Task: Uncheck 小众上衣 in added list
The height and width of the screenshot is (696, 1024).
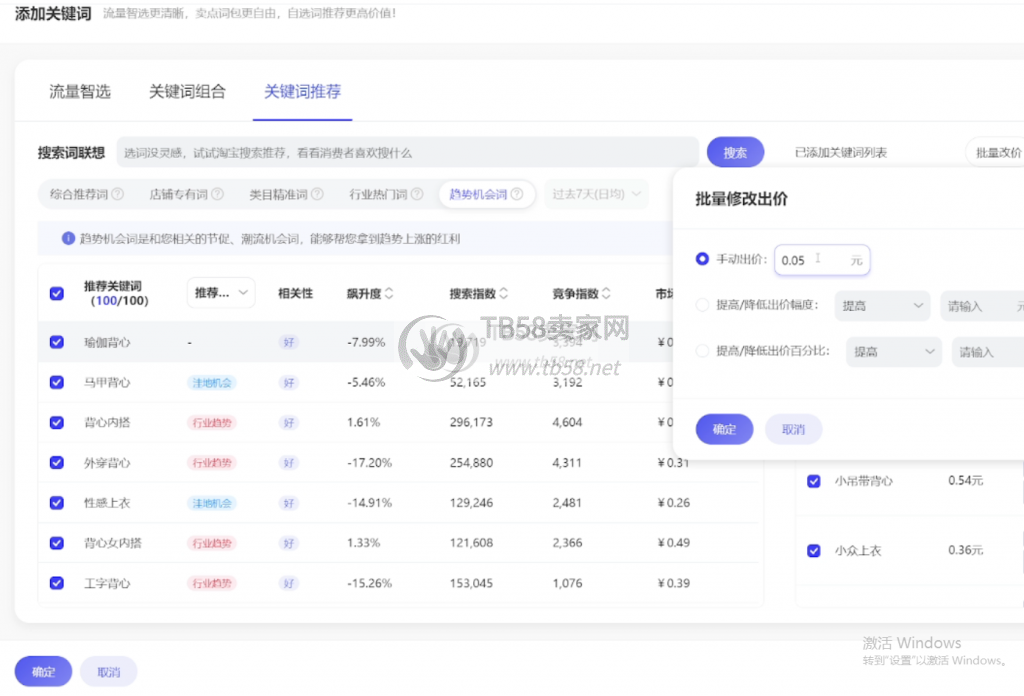Action: pos(814,550)
